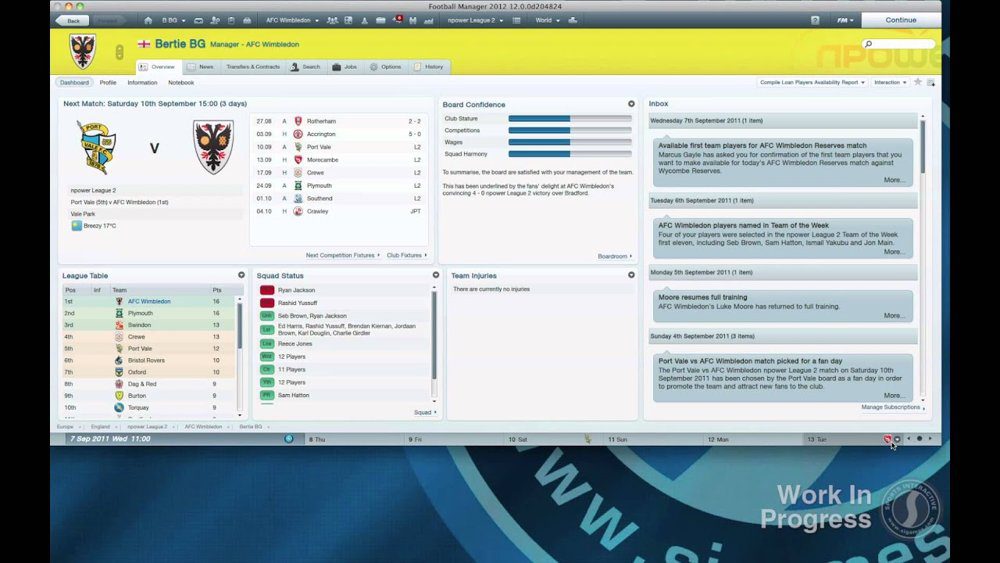Click the Club Stature confidence bar

[x=570, y=119]
